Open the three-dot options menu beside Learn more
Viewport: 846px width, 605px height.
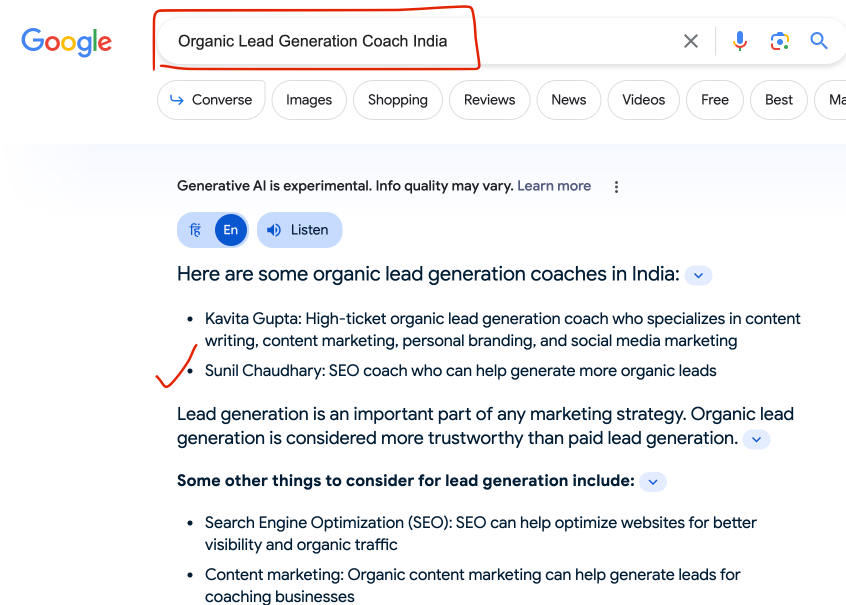[x=616, y=186]
